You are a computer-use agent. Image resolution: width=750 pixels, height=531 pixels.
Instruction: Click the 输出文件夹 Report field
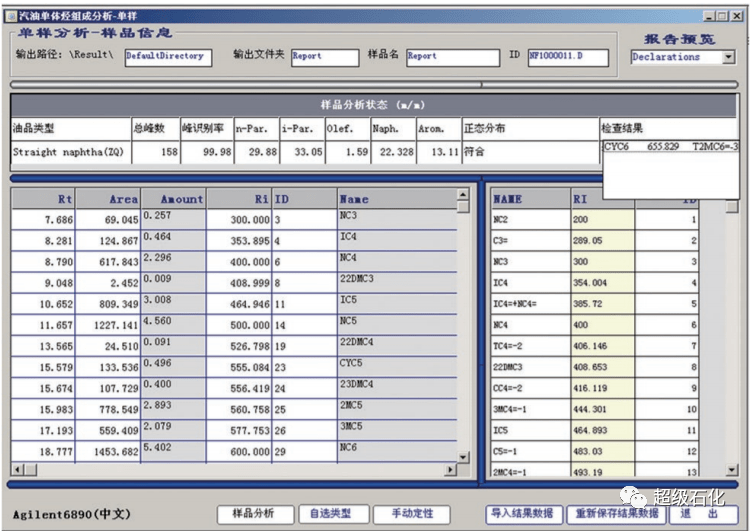coord(325,57)
